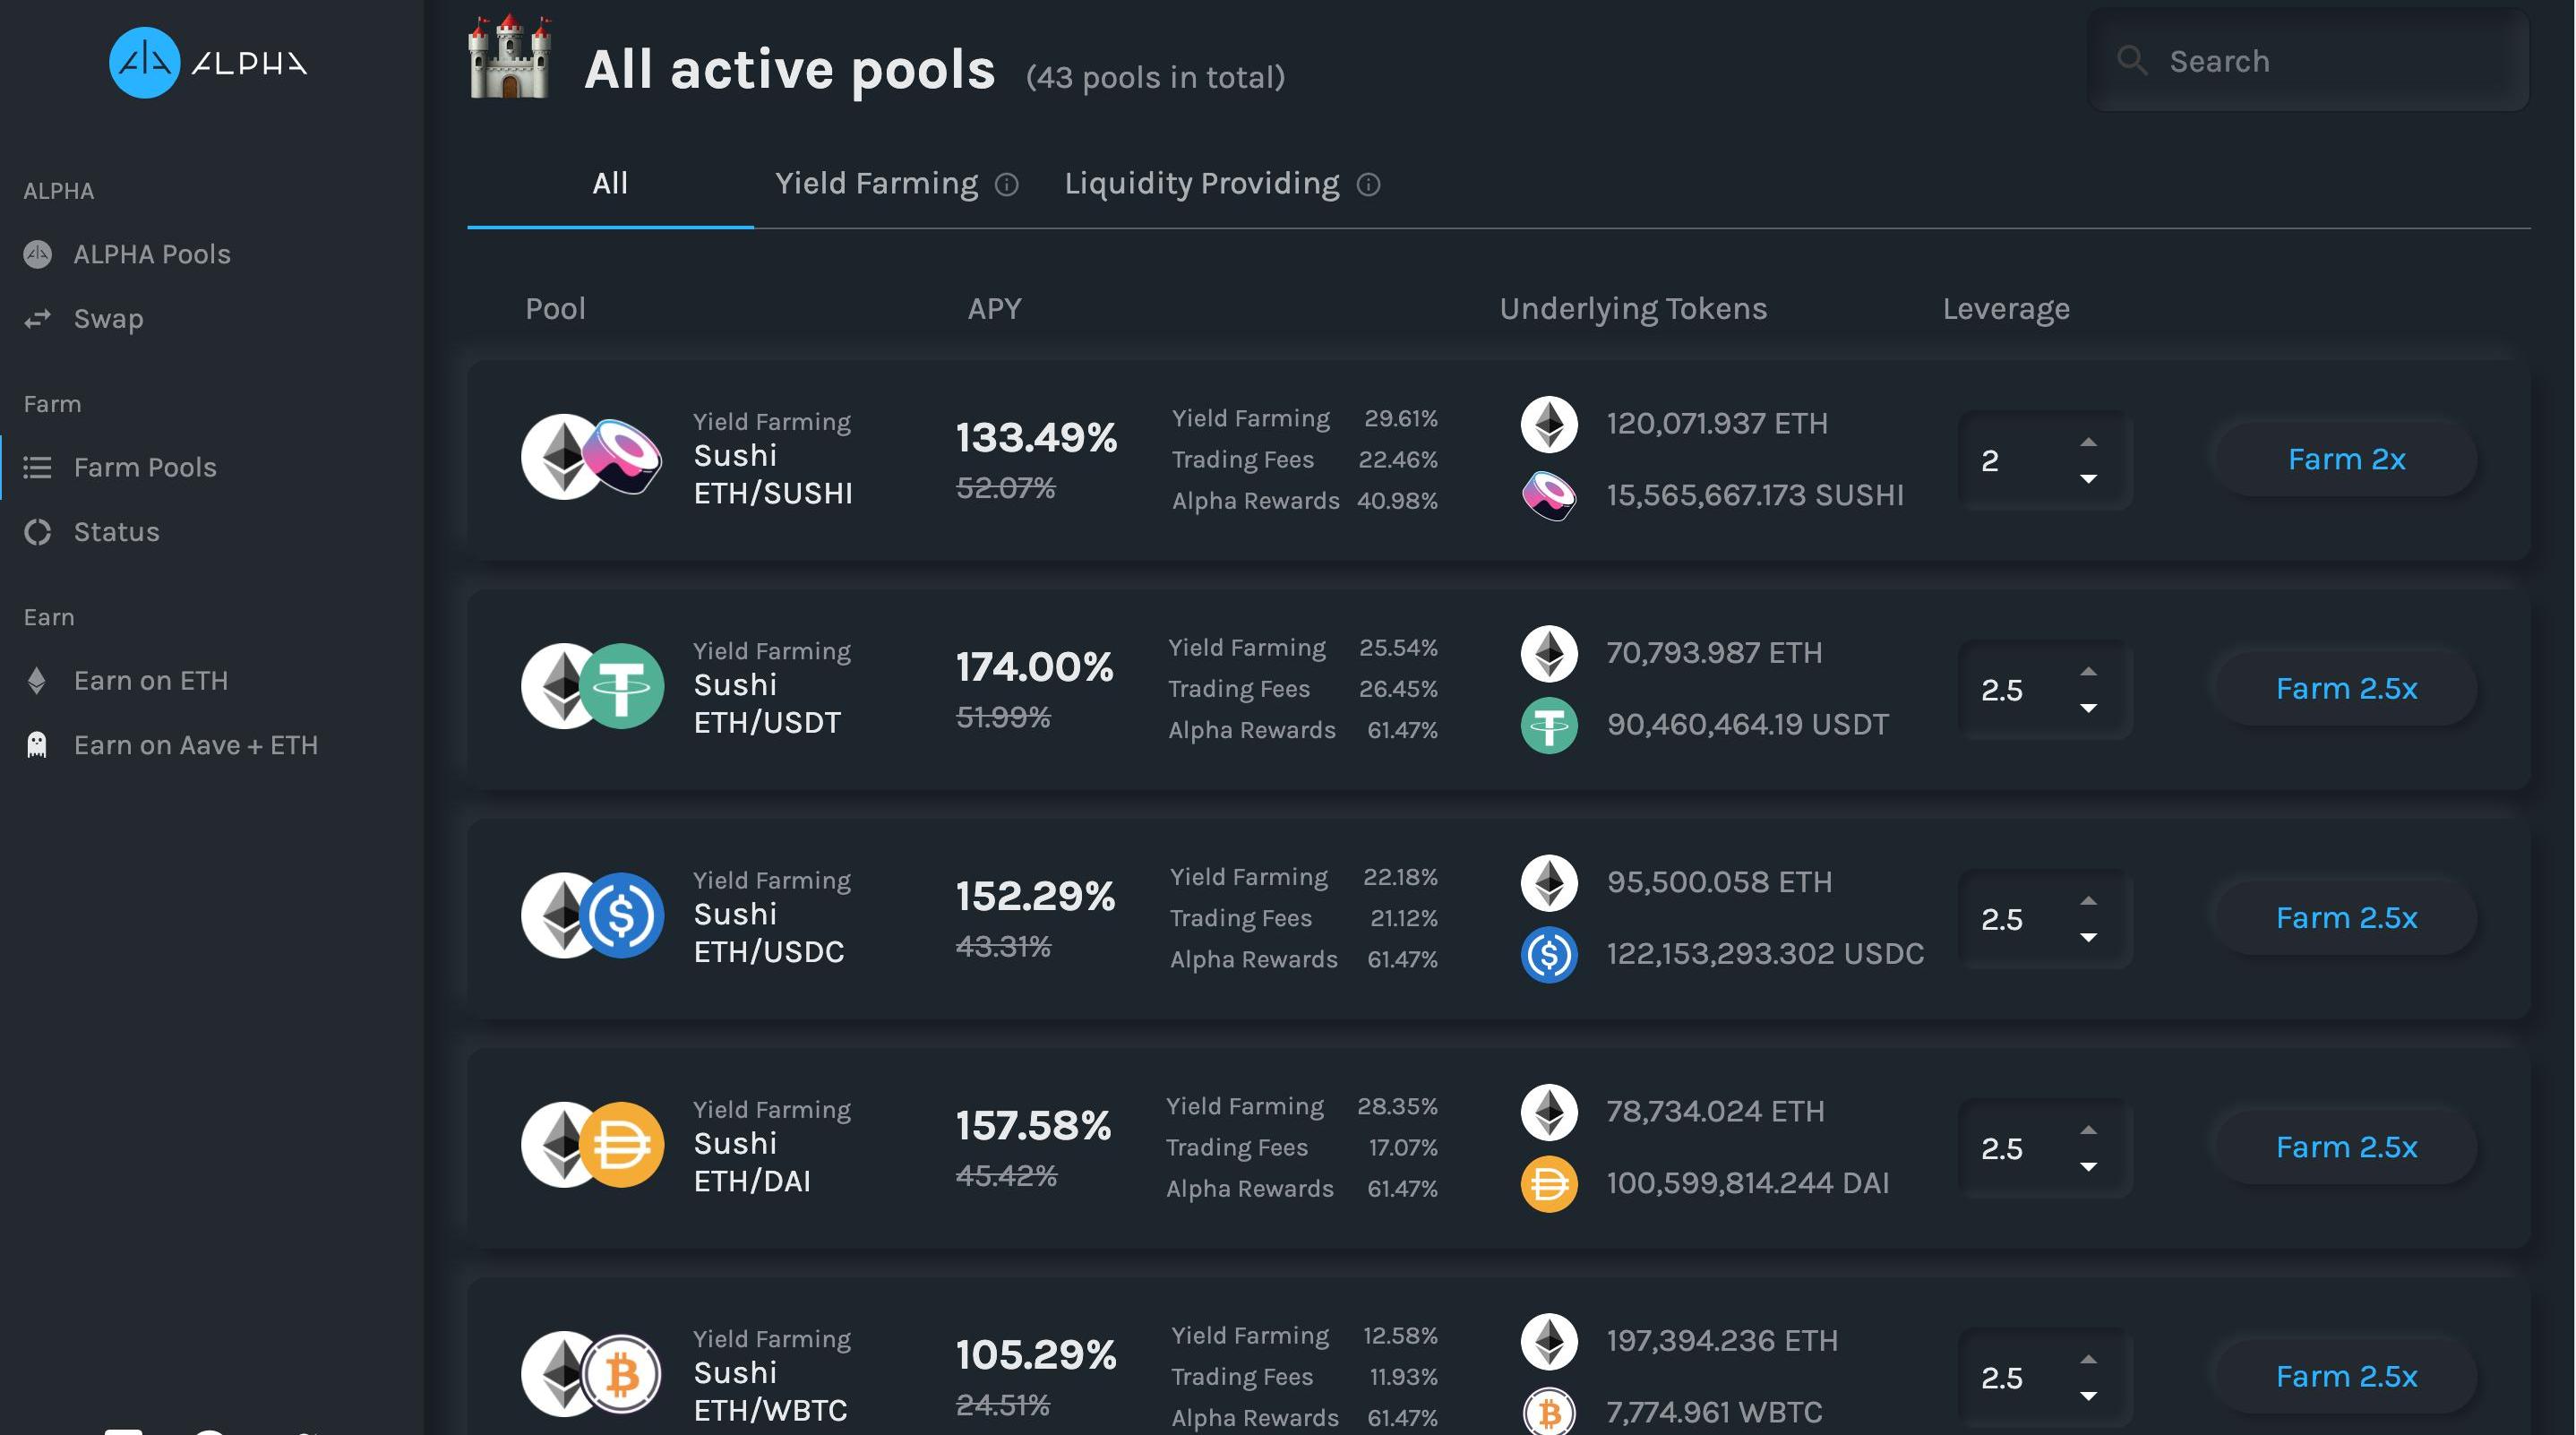Screen dimensions: 2576x1435
Task: Increase leverage for ETH/USDC pool
Action: point(2088,900)
